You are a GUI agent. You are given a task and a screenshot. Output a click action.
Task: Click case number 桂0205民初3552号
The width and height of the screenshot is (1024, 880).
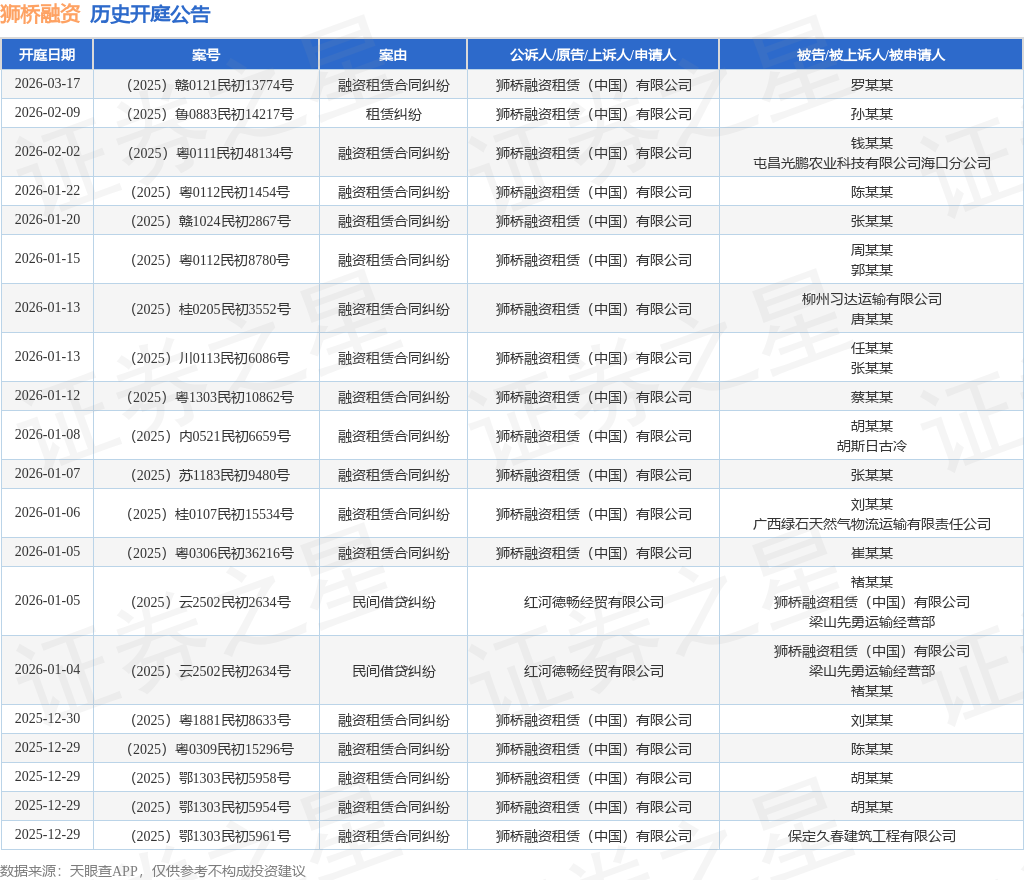point(210,309)
